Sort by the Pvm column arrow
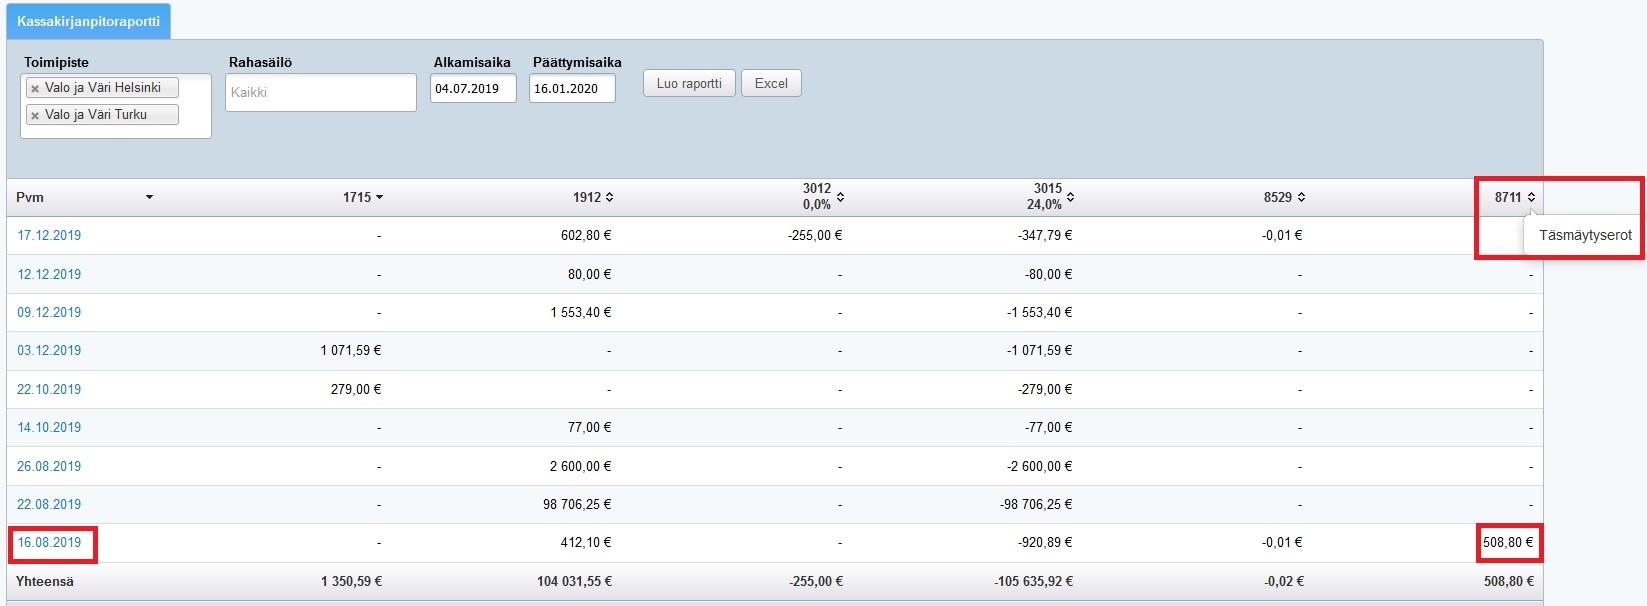The image size is (1647, 606). click(x=149, y=197)
